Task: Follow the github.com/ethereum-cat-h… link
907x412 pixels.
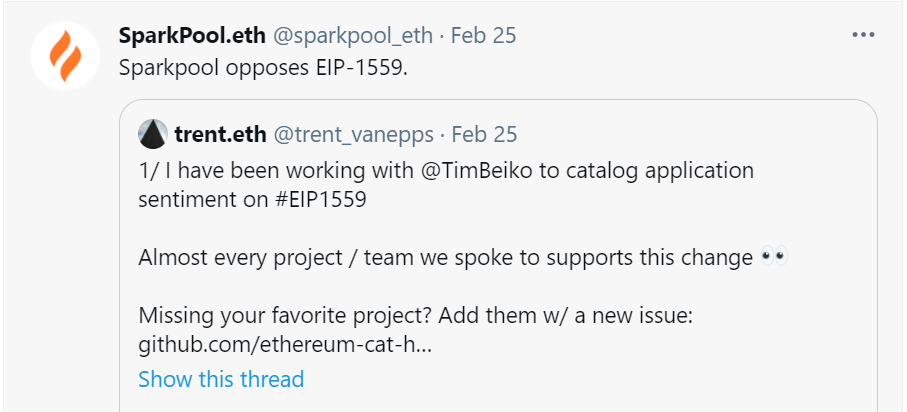Action: tap(285, 345)
